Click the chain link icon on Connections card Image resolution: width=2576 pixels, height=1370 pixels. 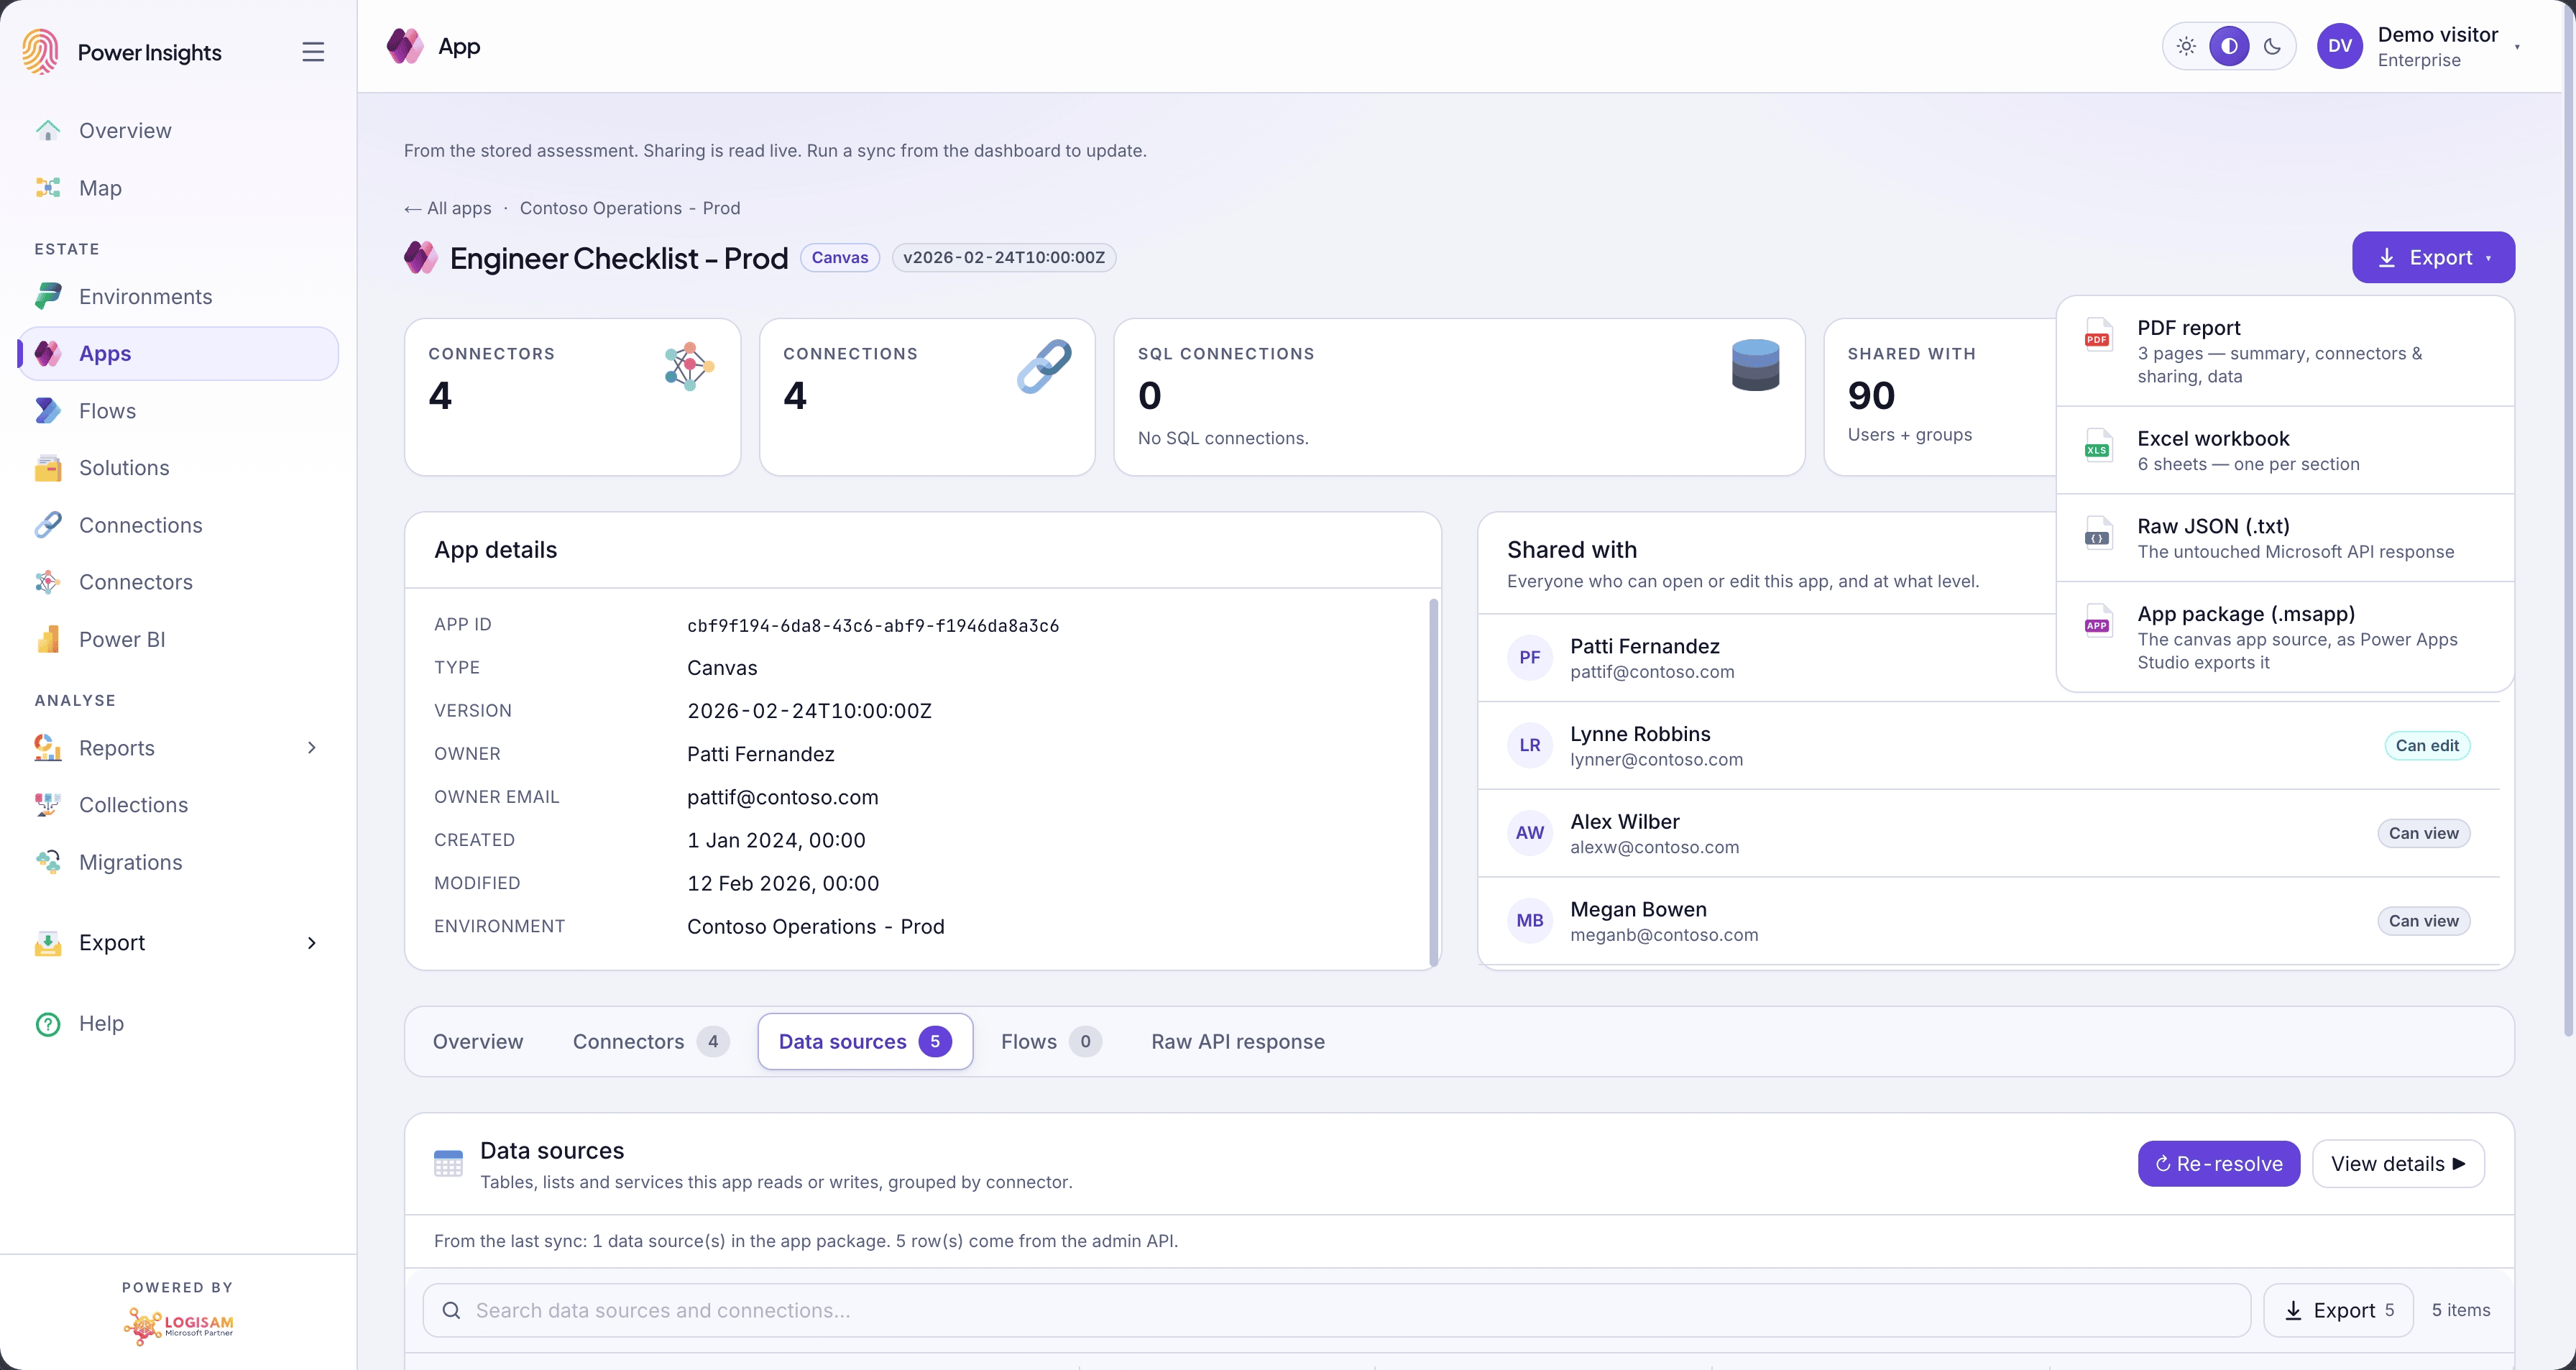(x=1044, y=367)
